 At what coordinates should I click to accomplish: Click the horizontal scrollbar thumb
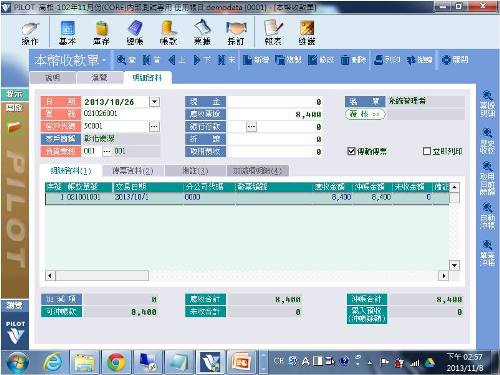point(102,276)
